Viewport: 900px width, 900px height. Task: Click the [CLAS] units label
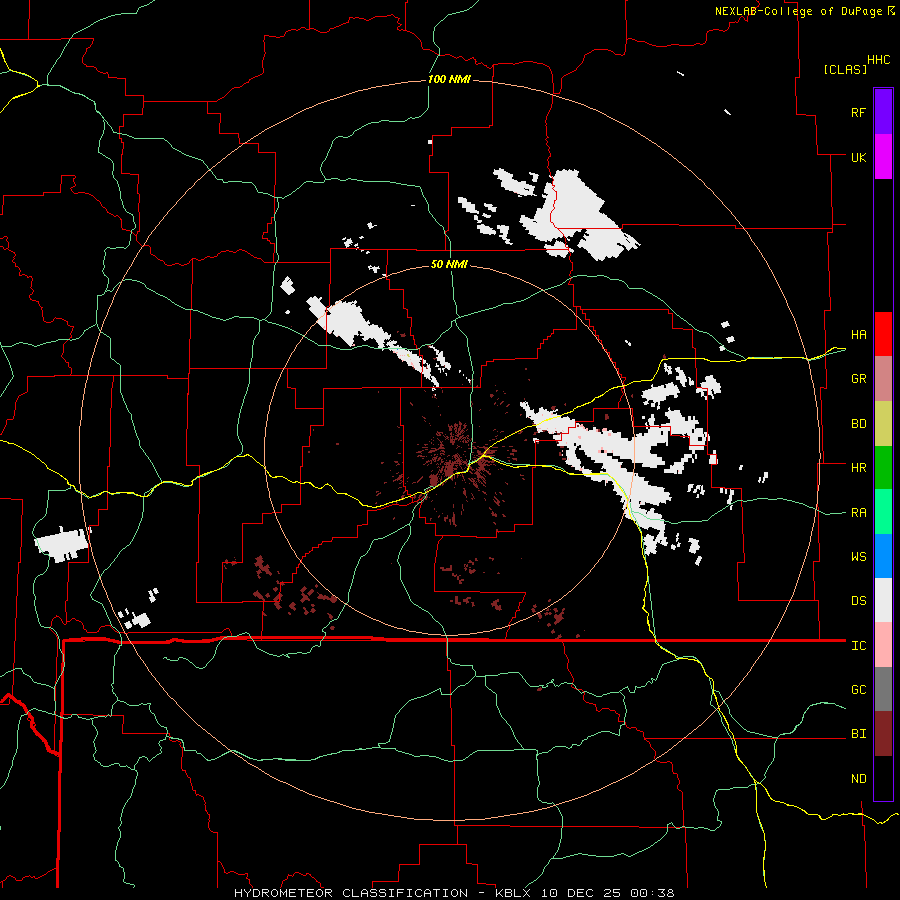845,69
